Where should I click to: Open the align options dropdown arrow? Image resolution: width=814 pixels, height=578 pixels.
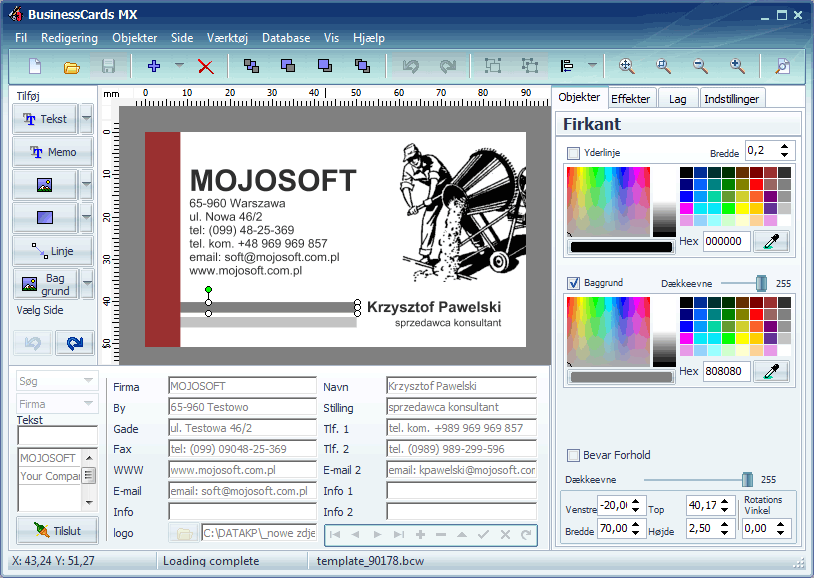(x=592, y=65)
